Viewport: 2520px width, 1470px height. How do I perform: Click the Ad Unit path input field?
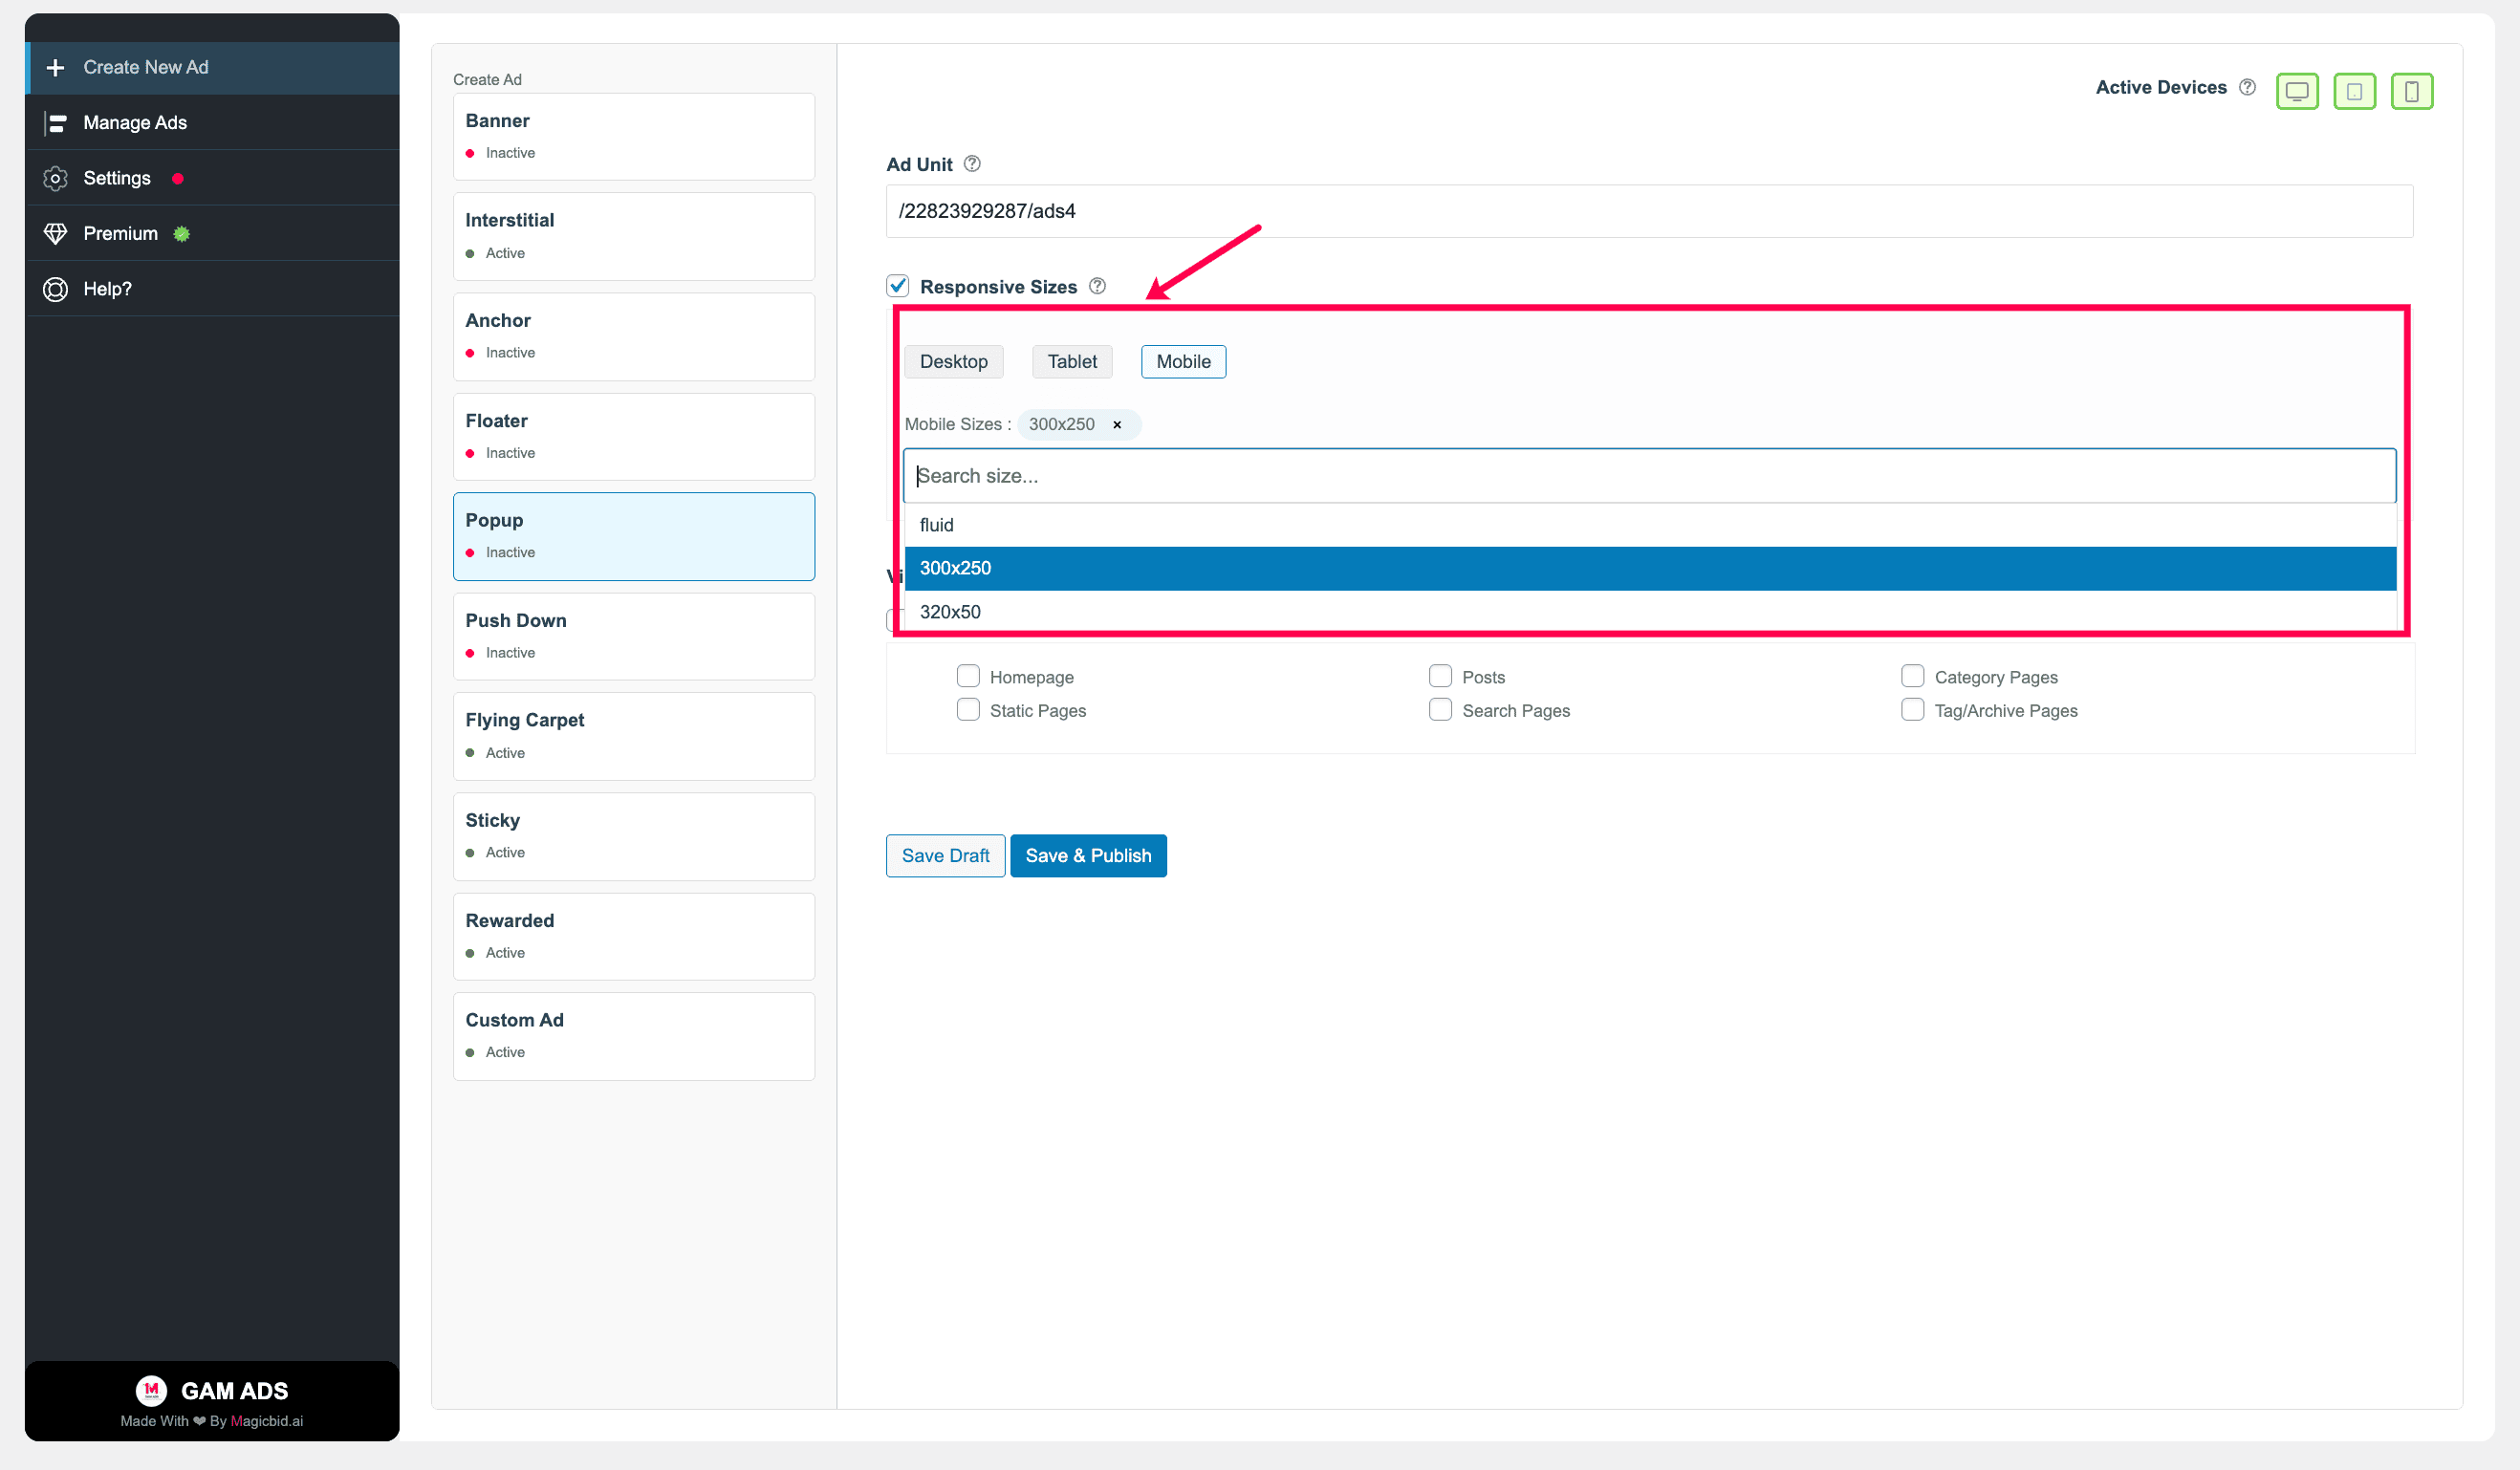click(x=1650, y=211)
